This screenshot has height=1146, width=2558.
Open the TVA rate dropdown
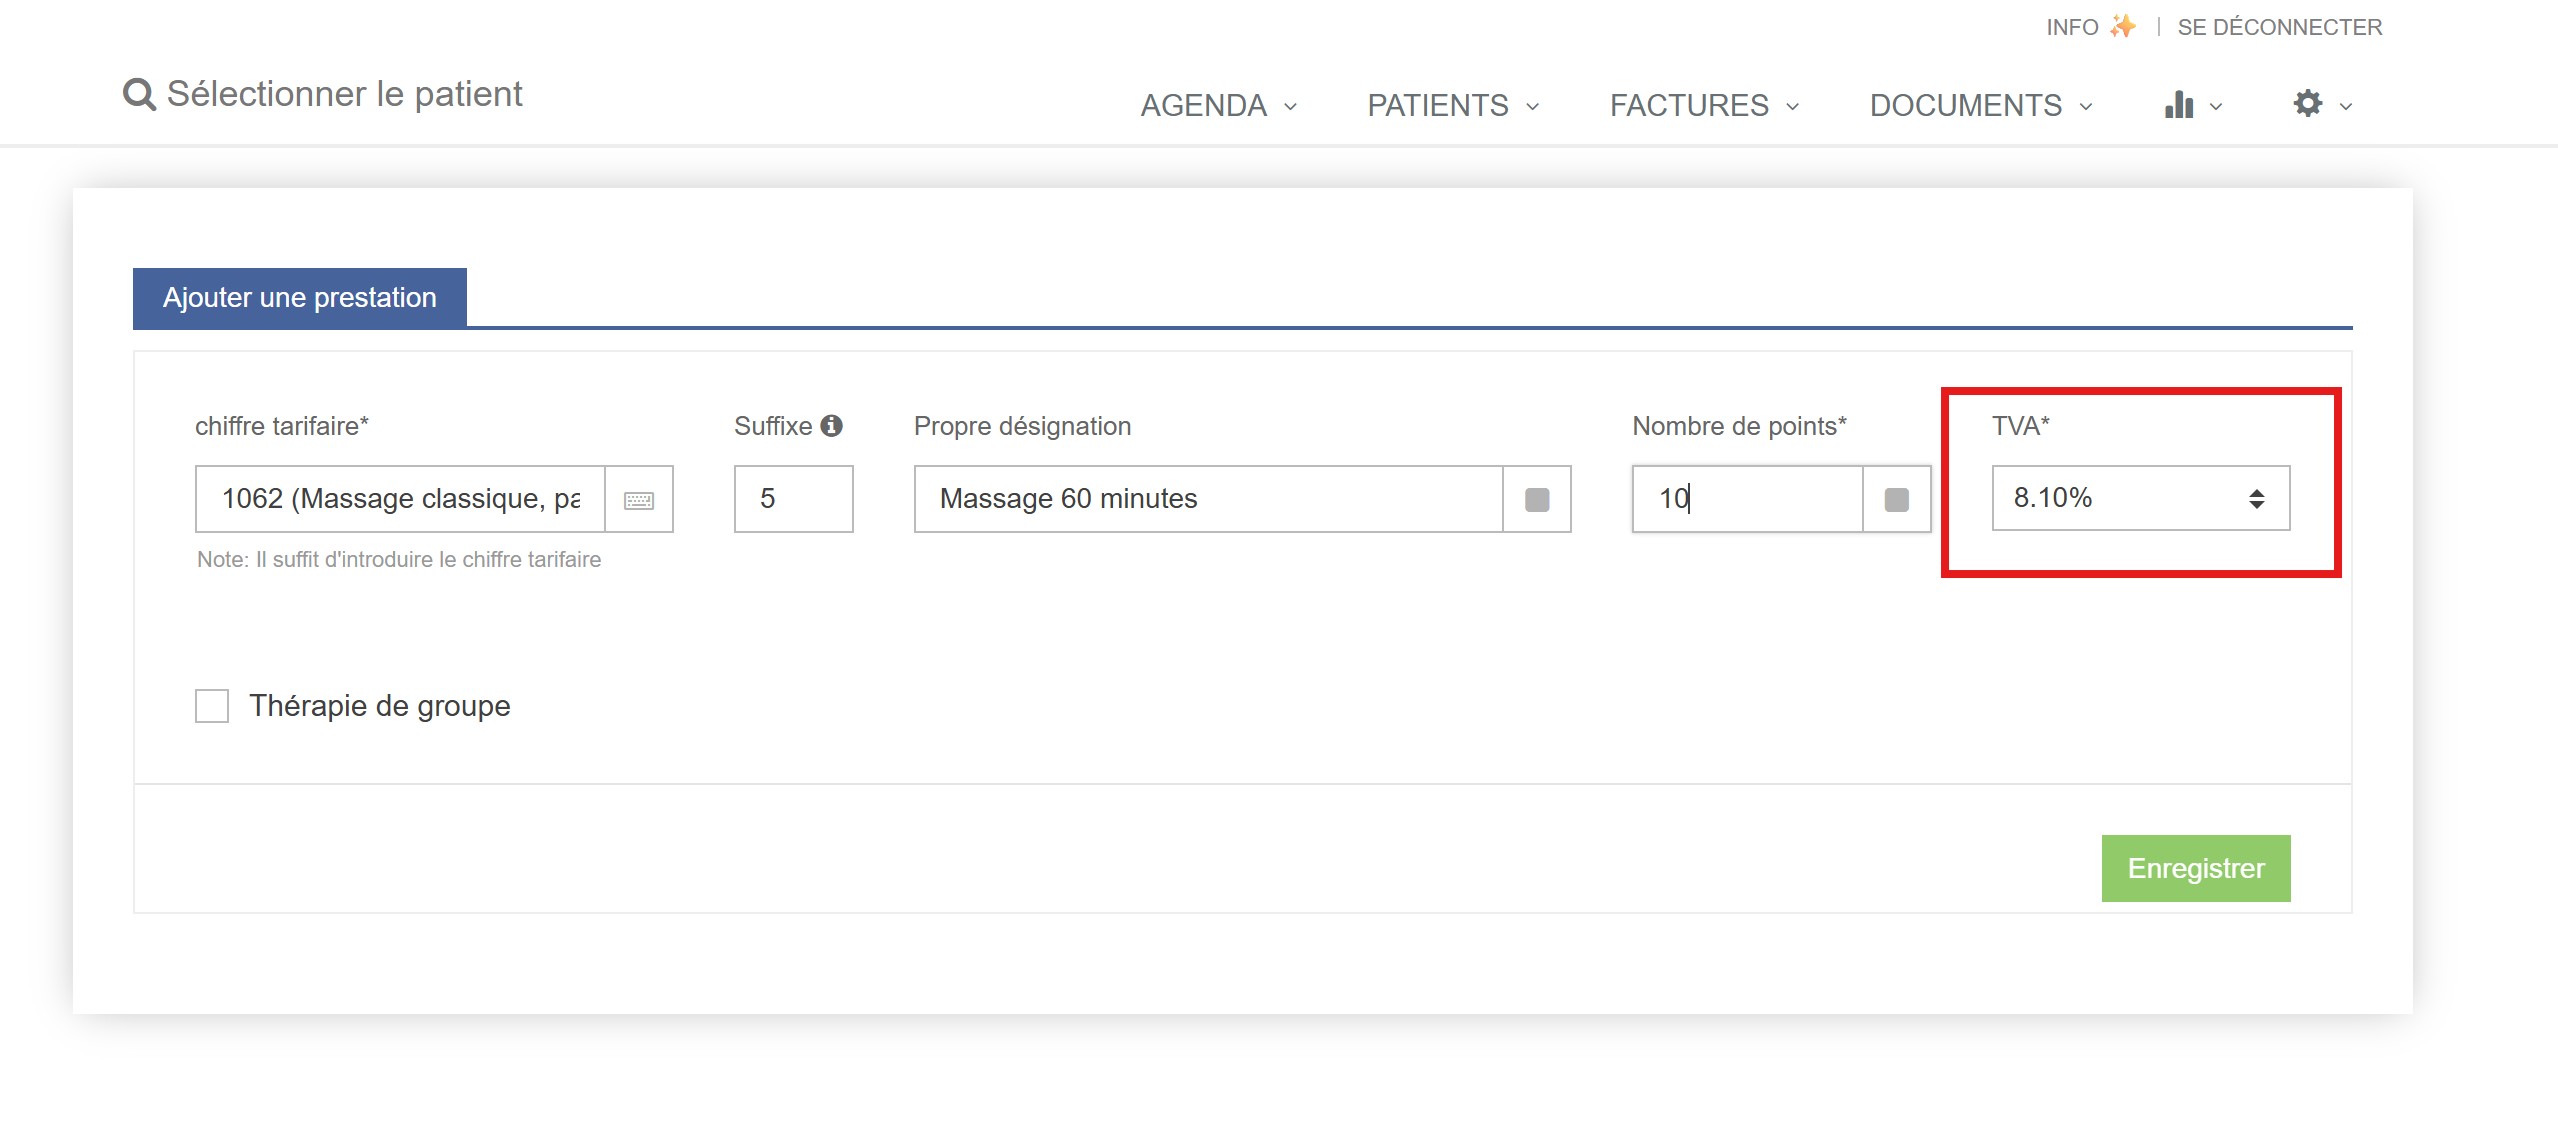point(2141,498)
